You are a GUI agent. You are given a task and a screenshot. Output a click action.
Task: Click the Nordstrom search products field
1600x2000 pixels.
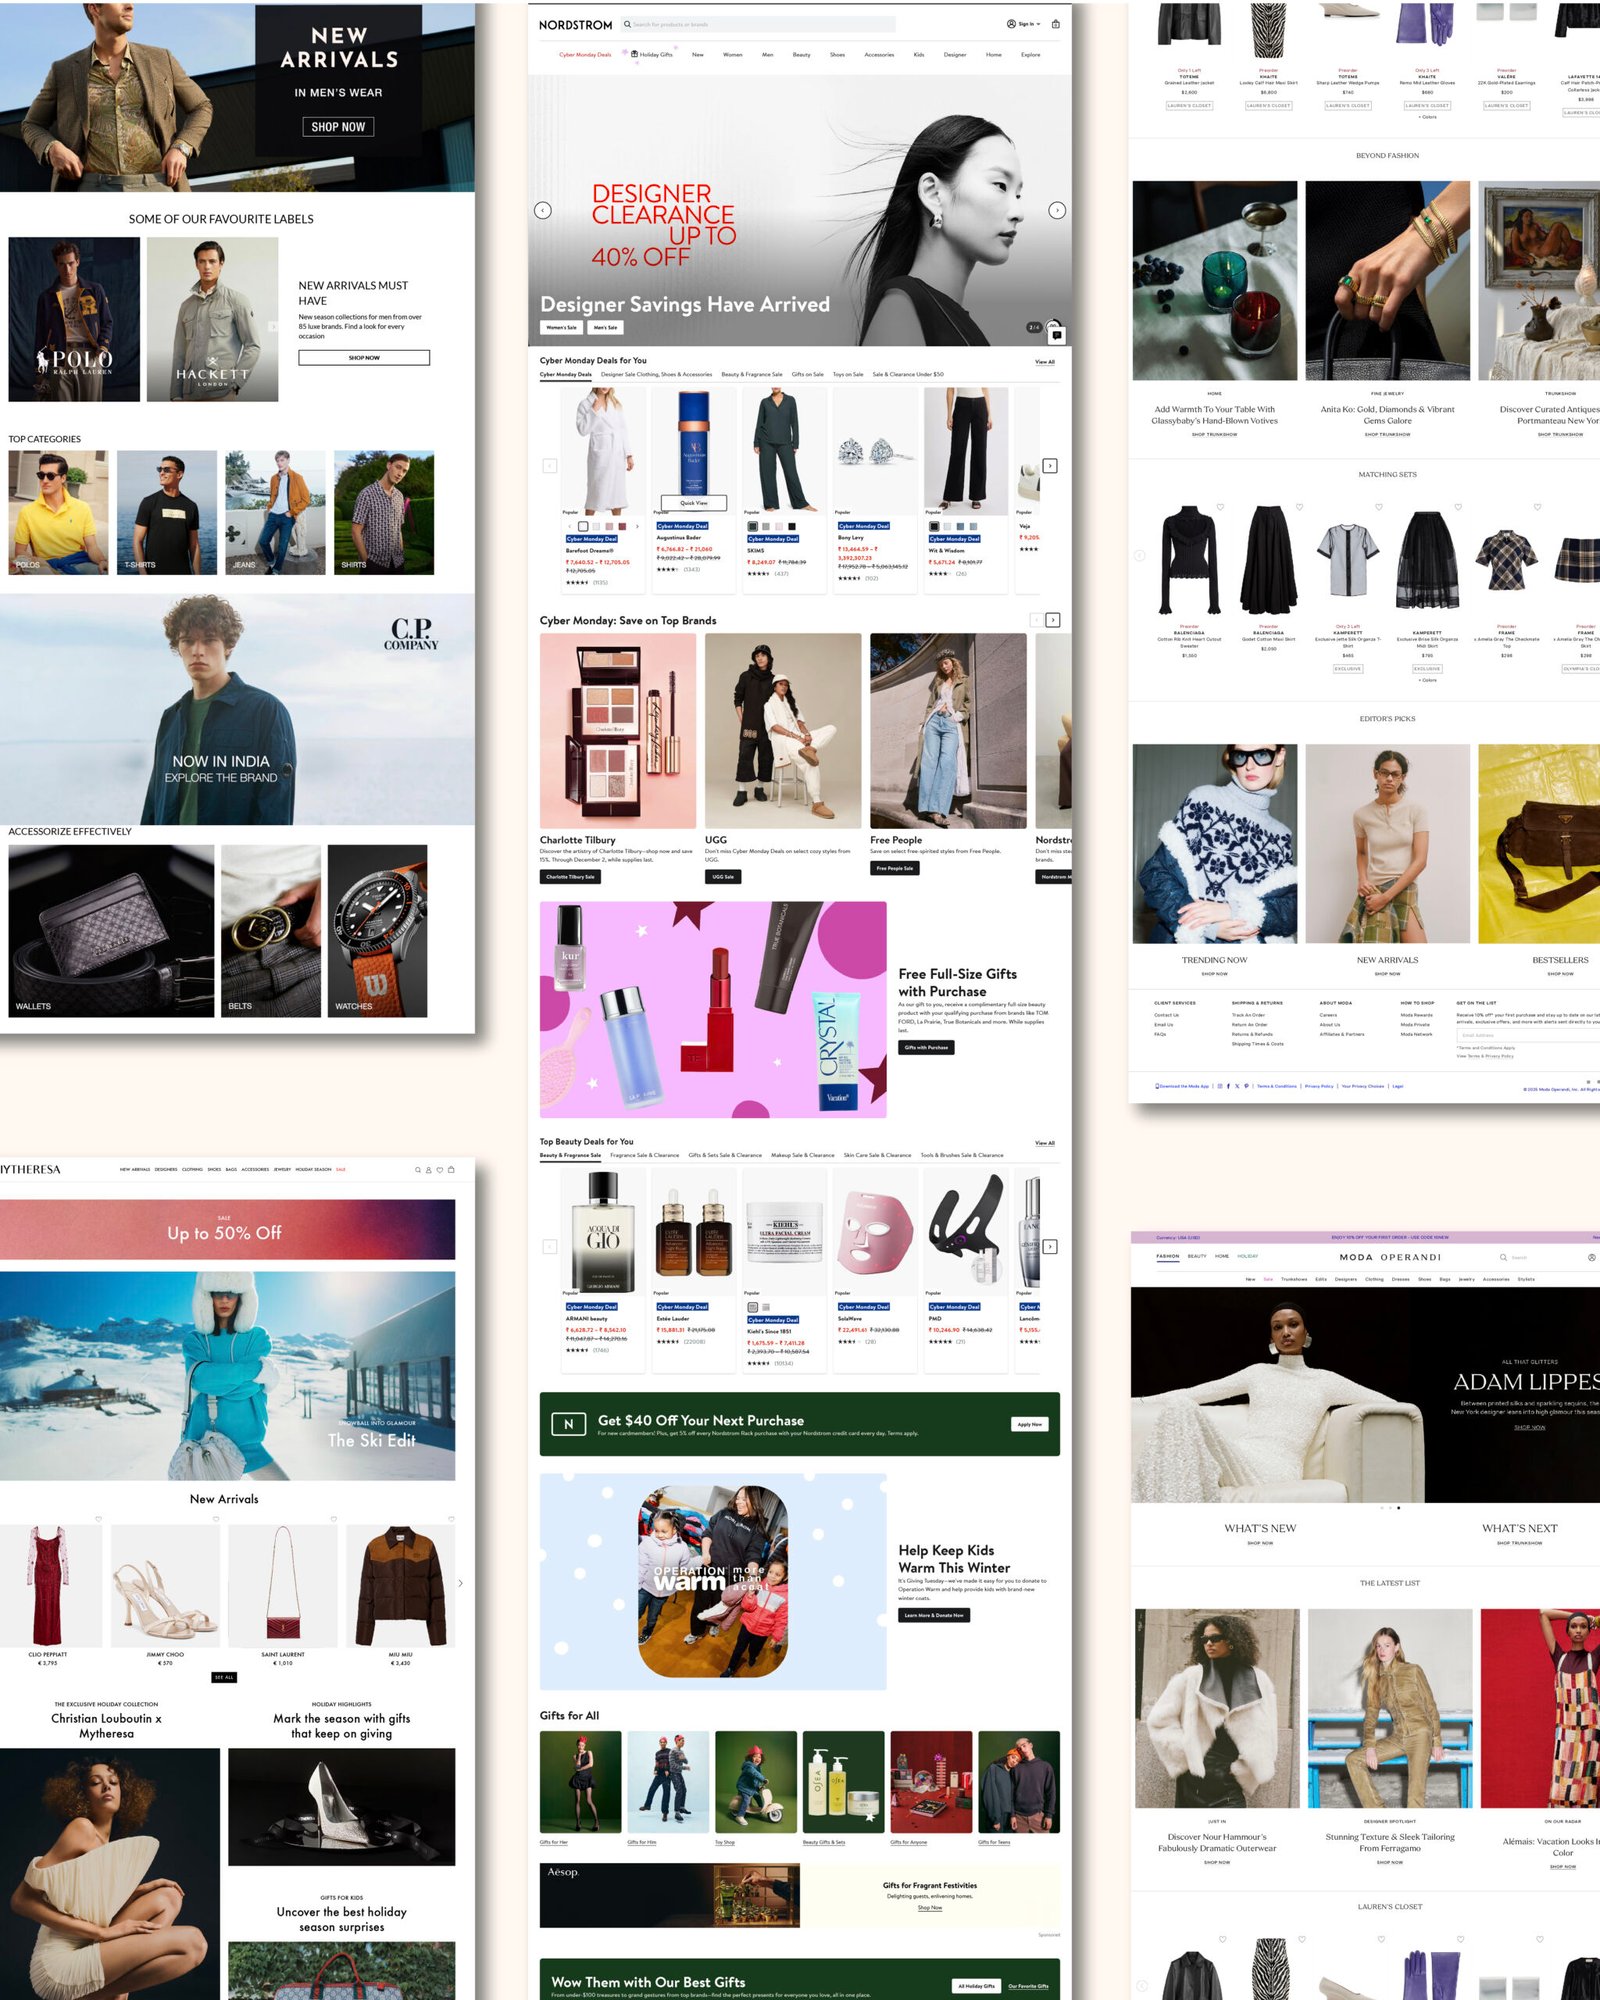tap(760, 24)
